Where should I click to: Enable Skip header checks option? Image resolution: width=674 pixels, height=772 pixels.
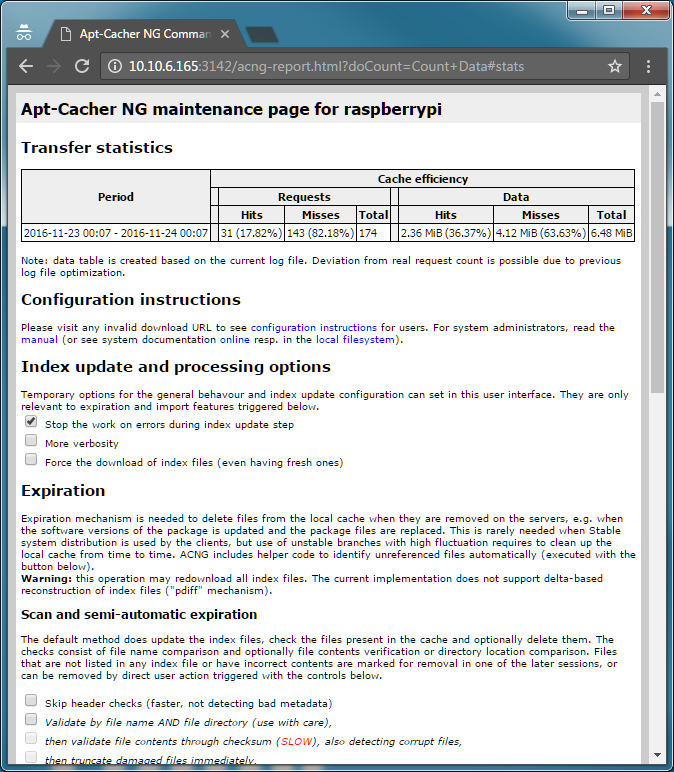[31, 700]
